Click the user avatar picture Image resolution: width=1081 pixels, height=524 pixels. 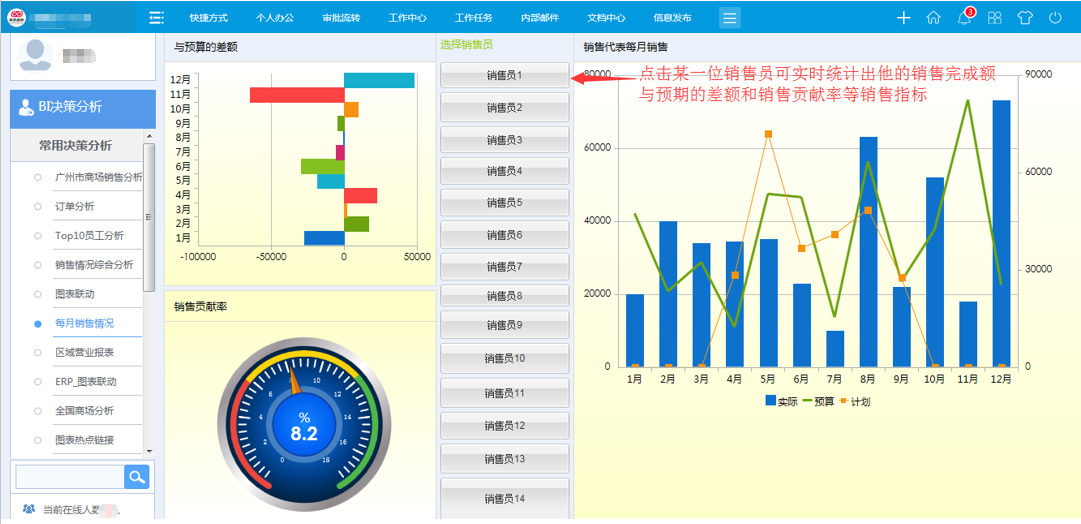(36, 55)
